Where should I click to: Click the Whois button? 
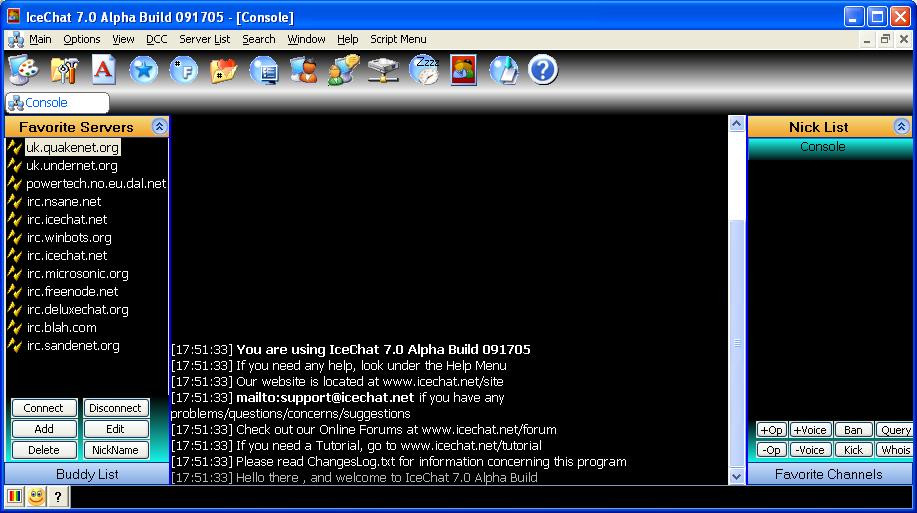pos(894,450)
